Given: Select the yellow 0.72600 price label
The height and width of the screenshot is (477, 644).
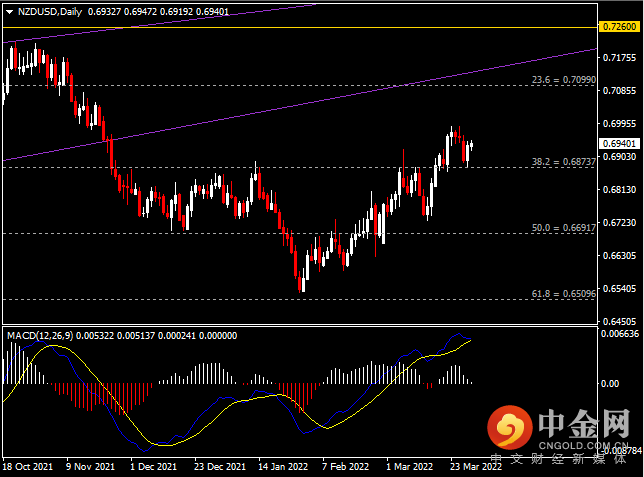Looking at the screenshot, I should pyautogui.click(x=619, y=27).
